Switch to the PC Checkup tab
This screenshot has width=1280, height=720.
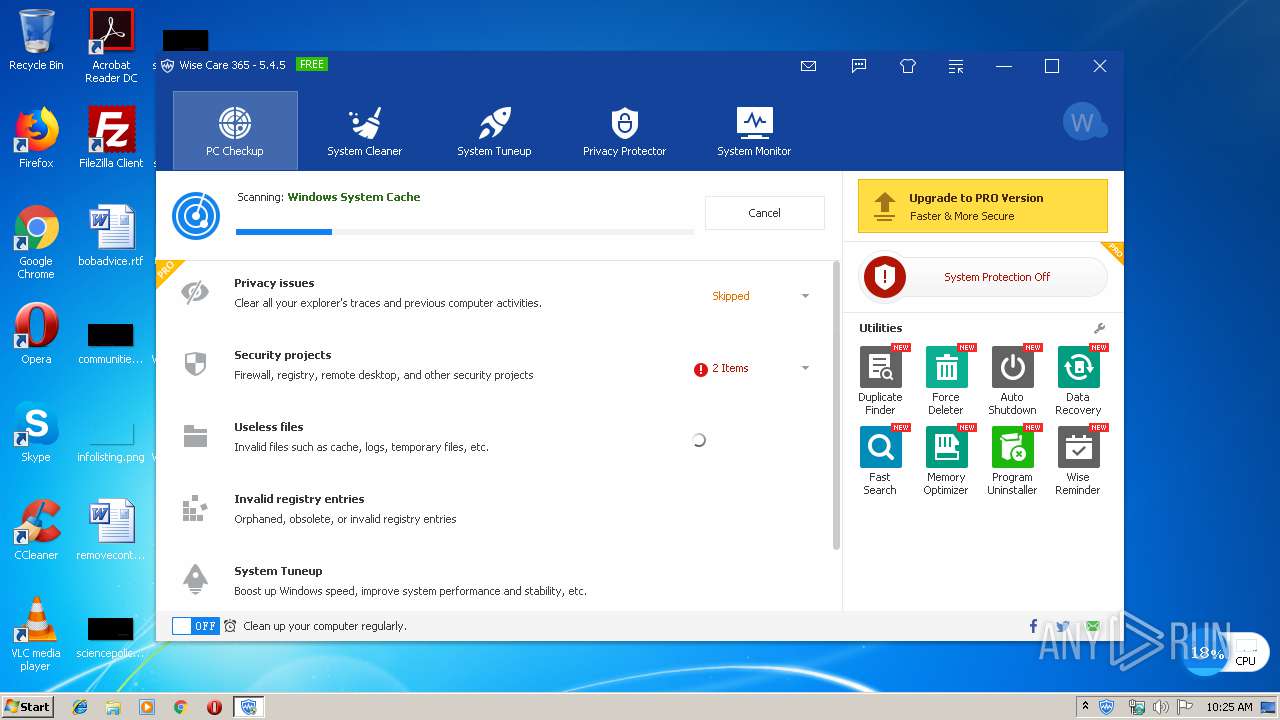[235, 130]
